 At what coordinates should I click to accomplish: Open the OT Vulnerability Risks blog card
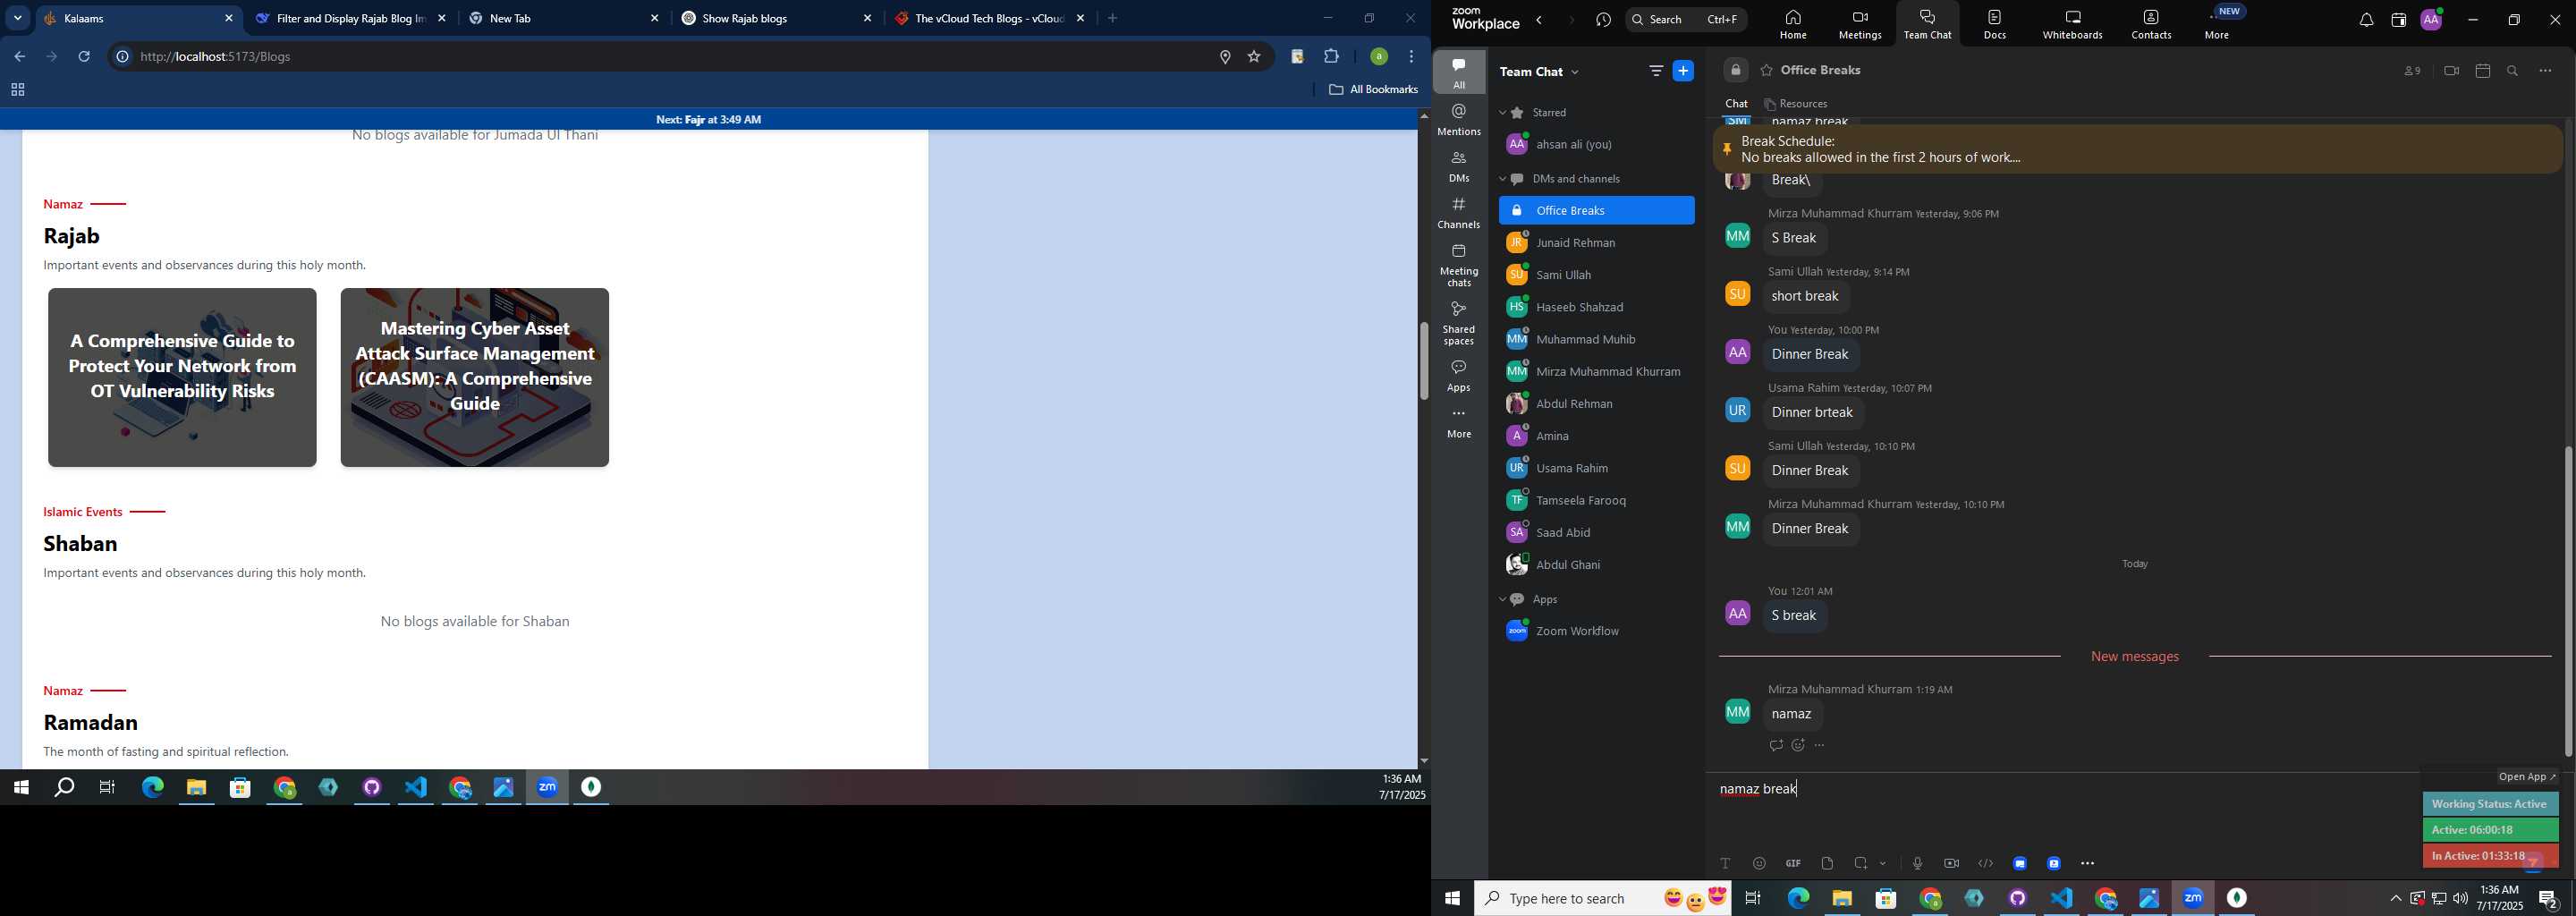pyautogui.click(x=182, y=377)
